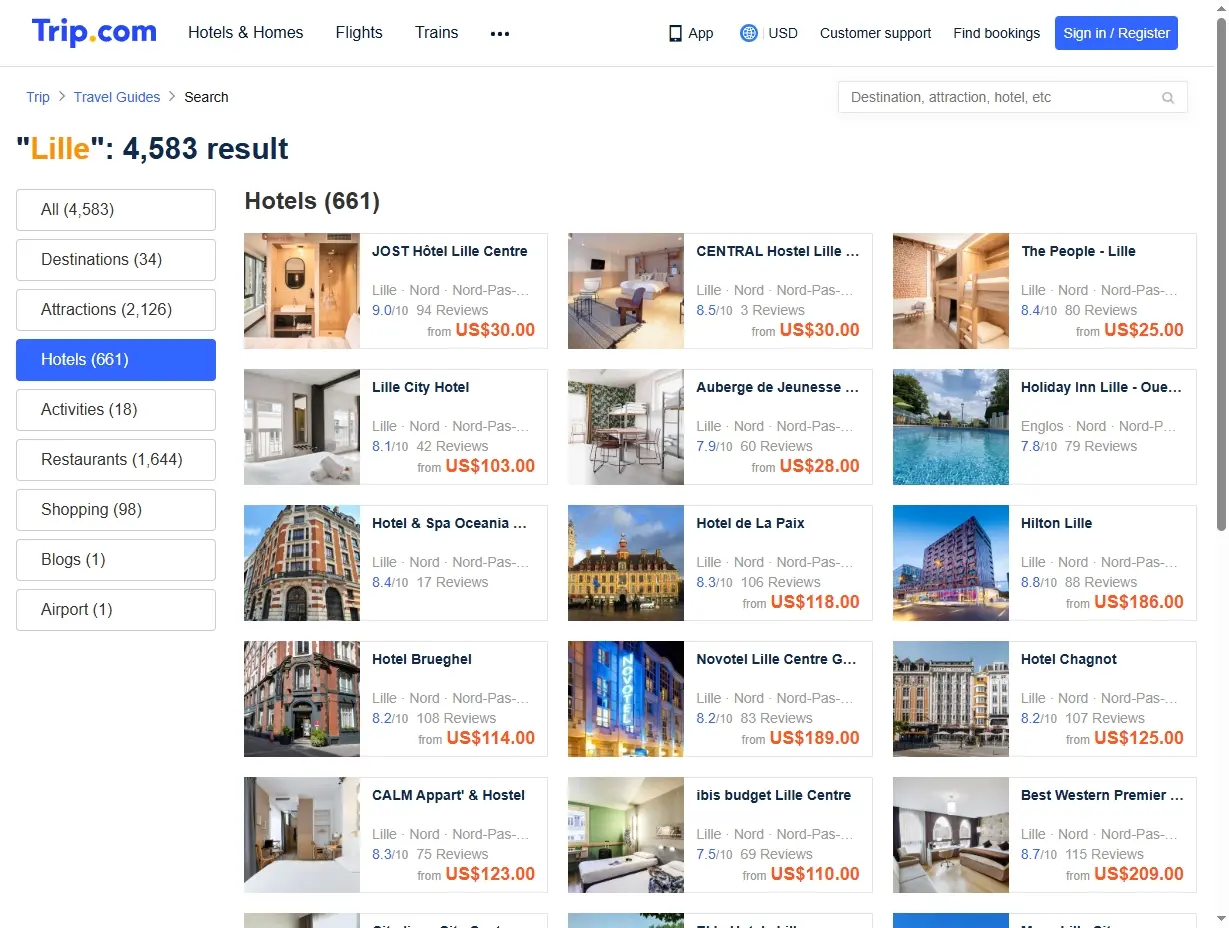Click The People - Lille title
This screenshot has width=1229, height=928.
point(1078,251)
